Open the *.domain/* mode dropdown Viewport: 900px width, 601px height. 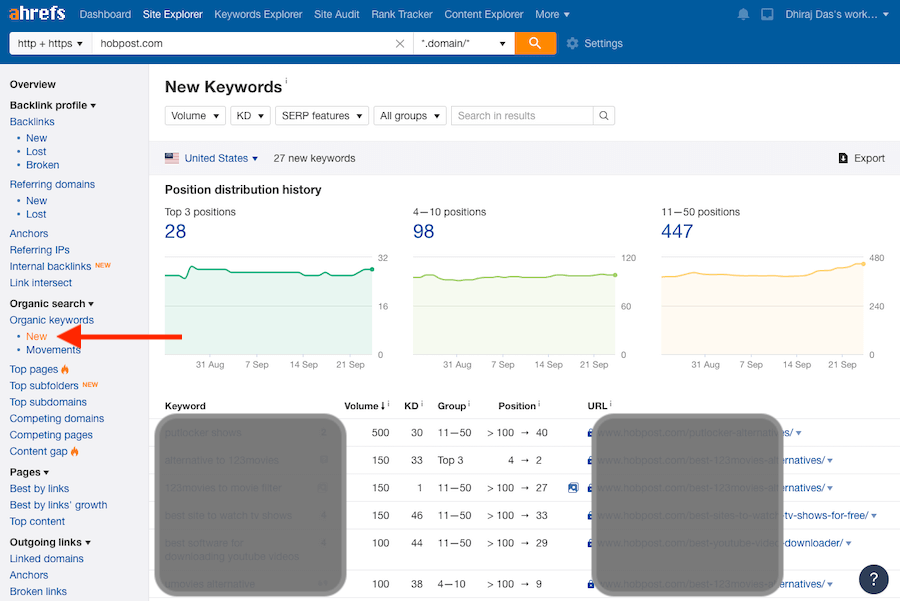click(x=464, y=44)
